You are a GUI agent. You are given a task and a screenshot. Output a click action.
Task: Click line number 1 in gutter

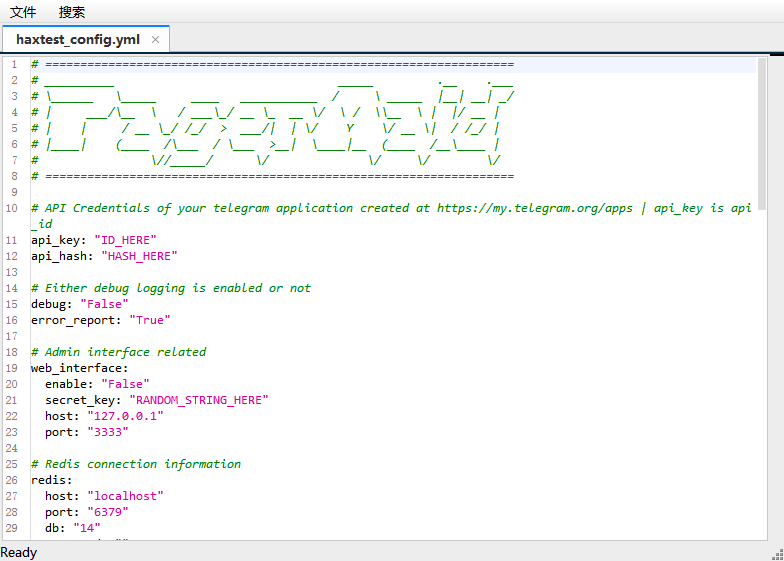pyautogui.click(x=14, y=64)
